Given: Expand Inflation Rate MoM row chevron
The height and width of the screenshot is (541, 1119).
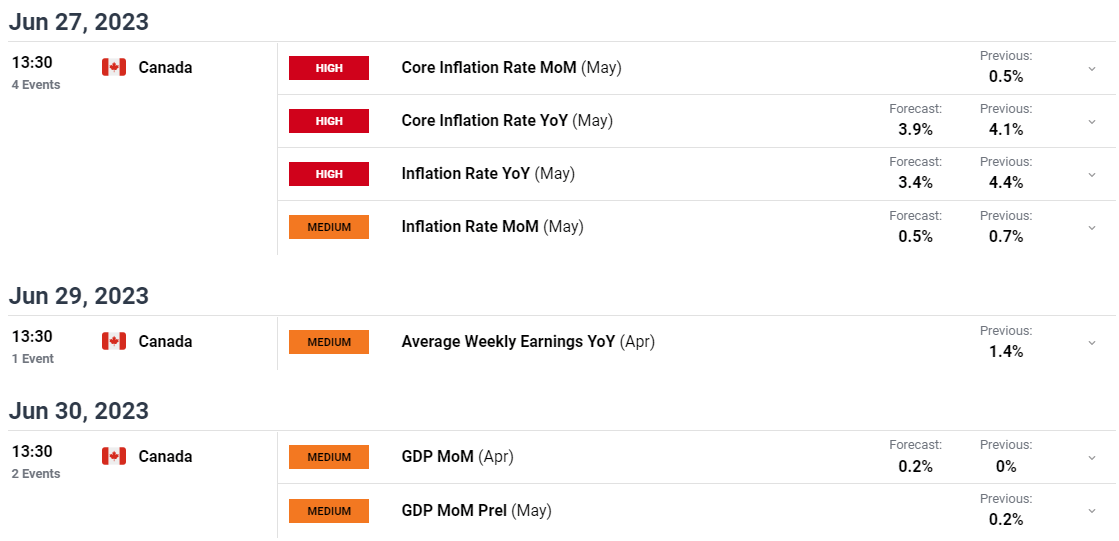Looking at the screenshot, I should (x=1092, y=228).
